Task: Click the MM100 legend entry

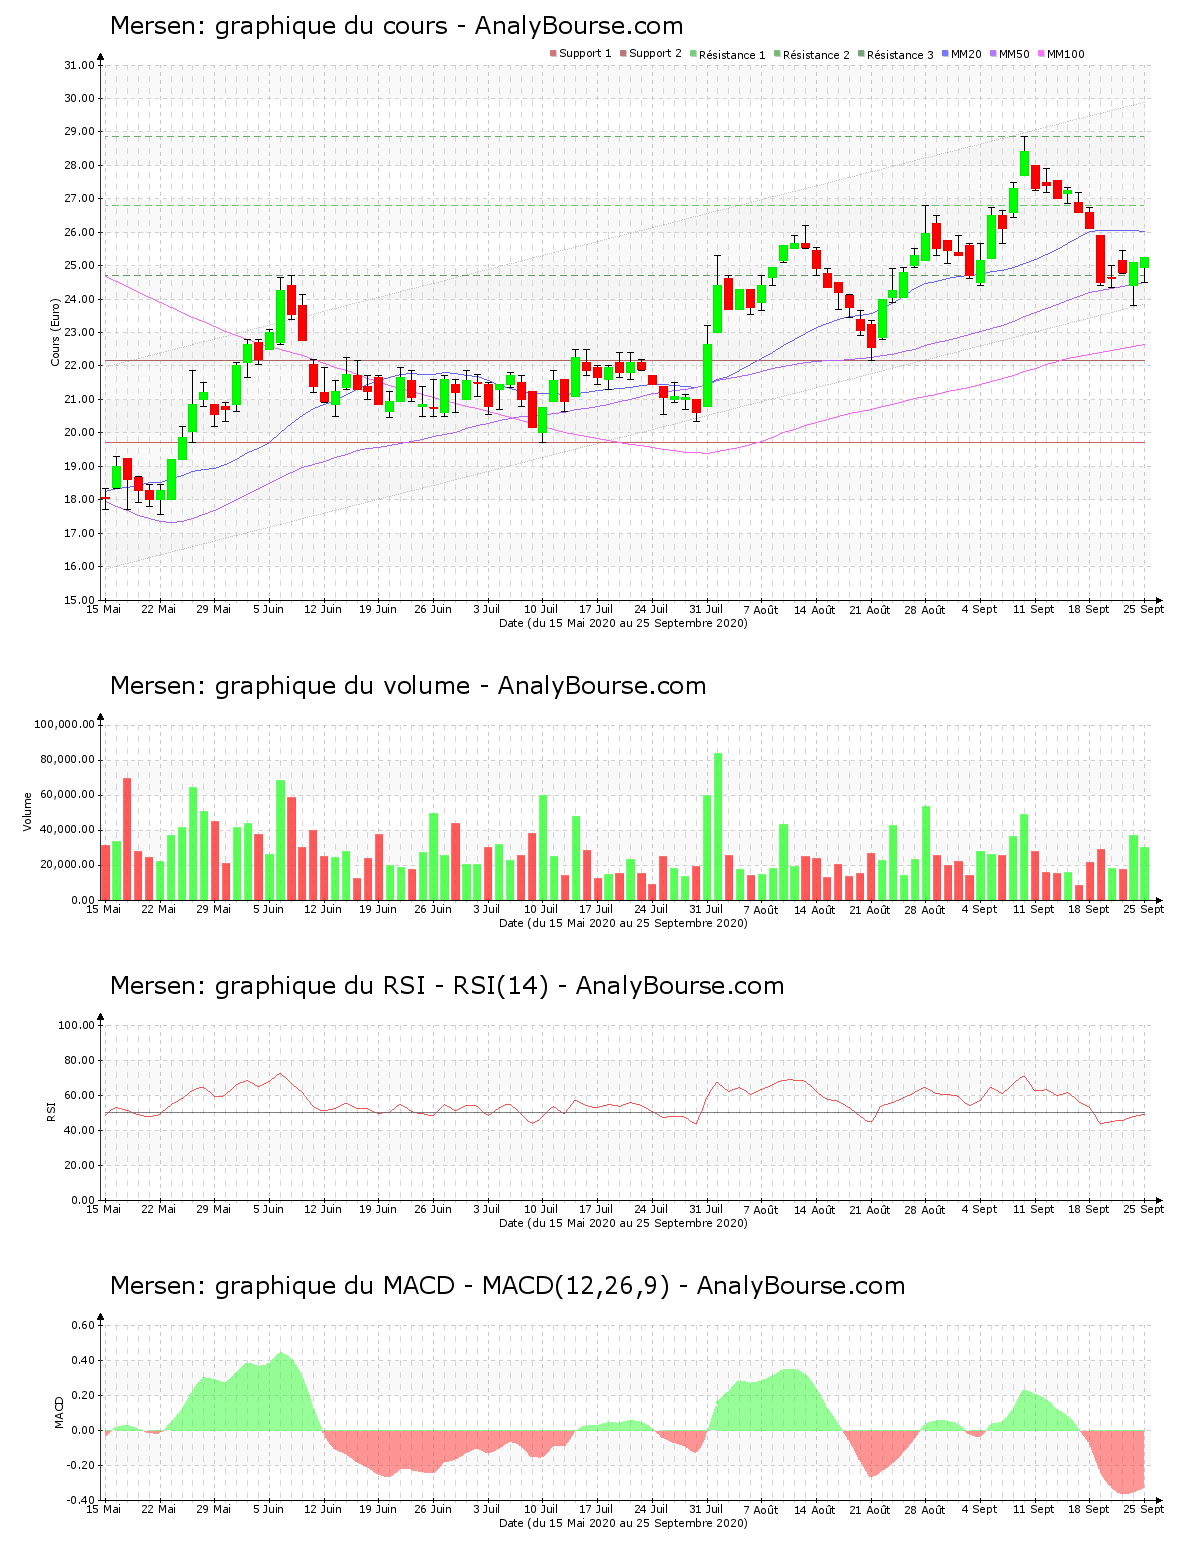Action: (1060, 54)
